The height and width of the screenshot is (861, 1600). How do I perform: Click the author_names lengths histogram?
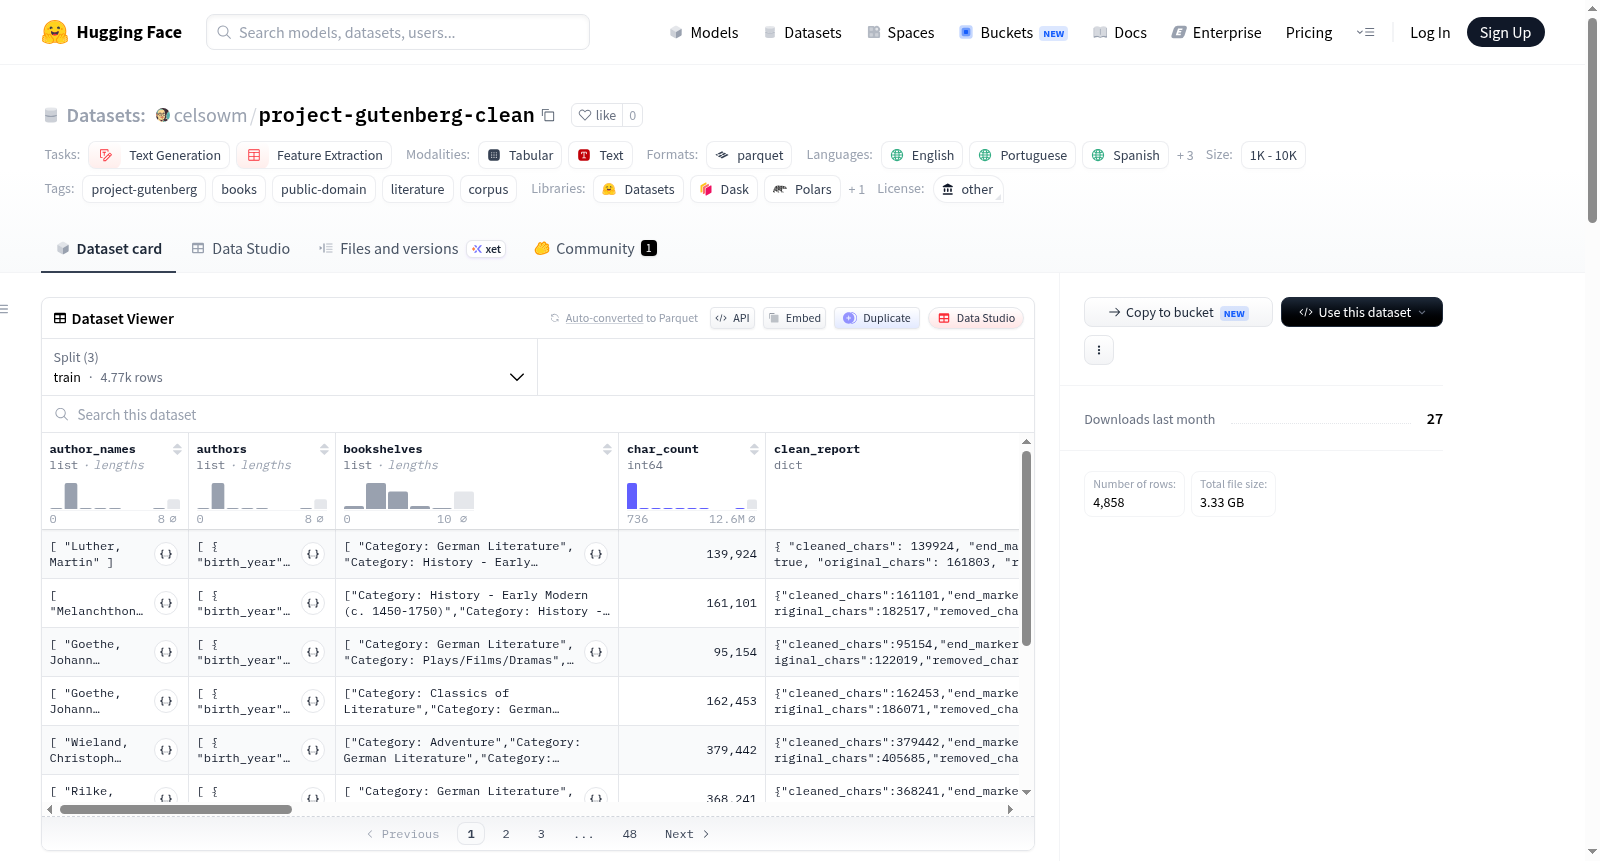tap(115, 496)
